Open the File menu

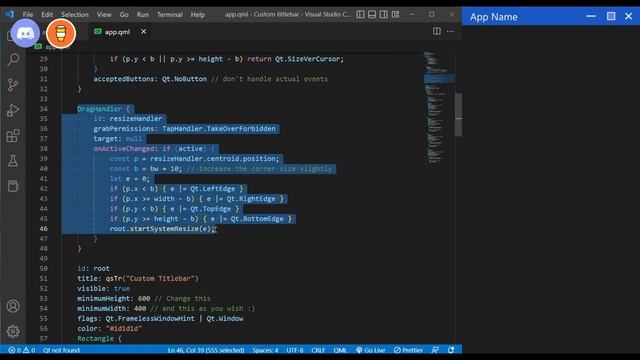click(x=28, y=14)
